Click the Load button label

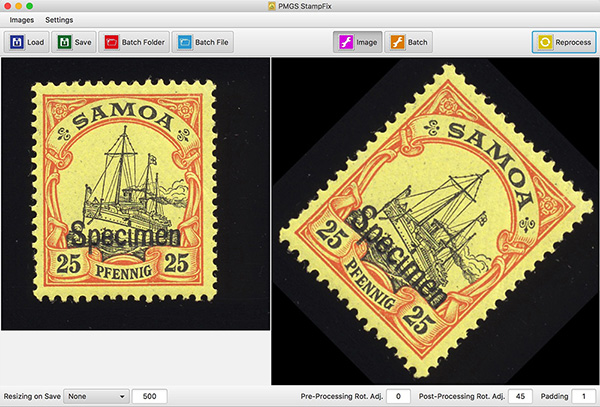(x=36, y=42)
